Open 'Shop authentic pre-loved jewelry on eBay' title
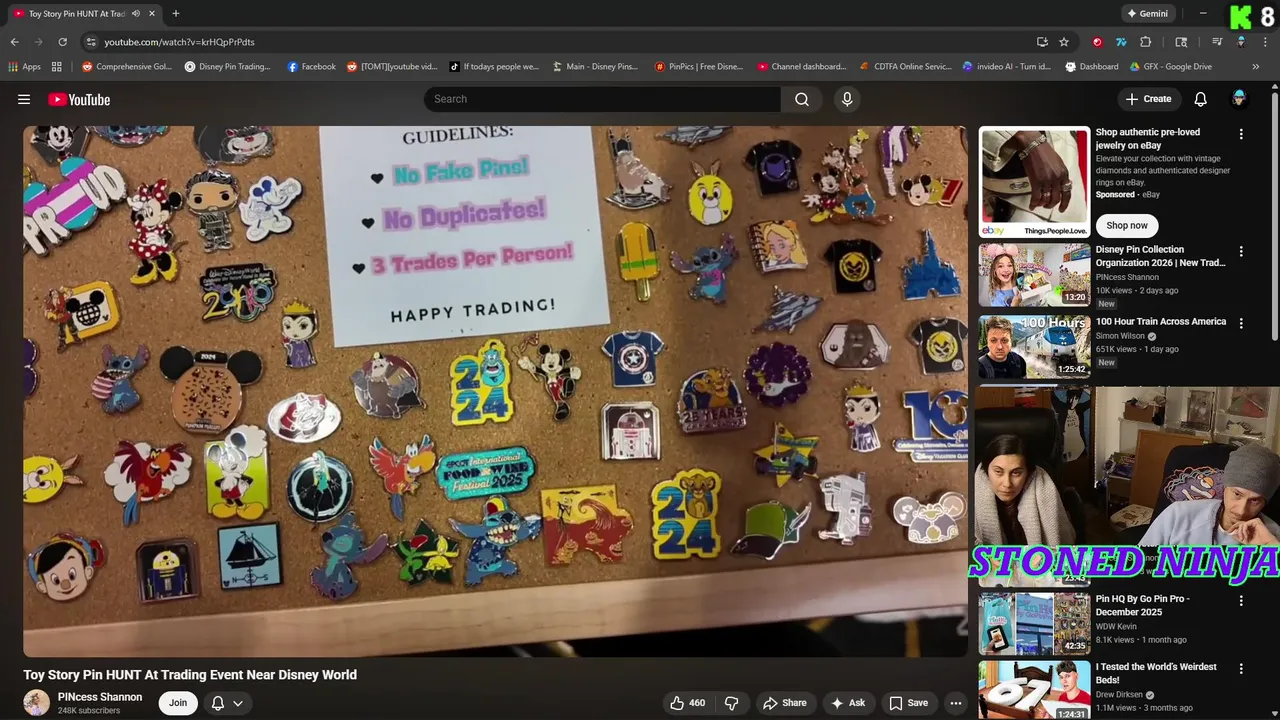Image resolution: width=1280 pixels, height=720 pixels. click(x=1148, y=139)
